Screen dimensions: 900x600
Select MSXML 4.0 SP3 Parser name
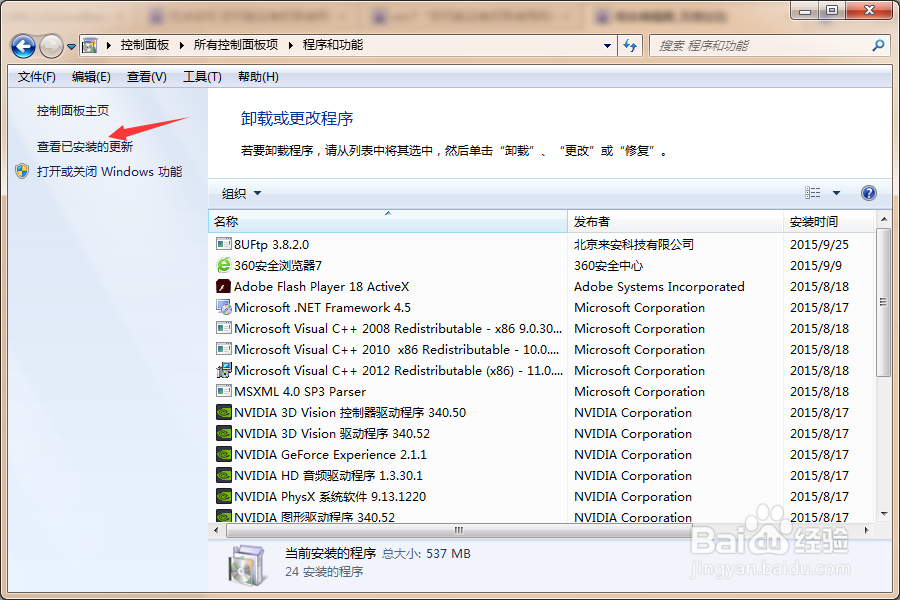coord(300,392)
